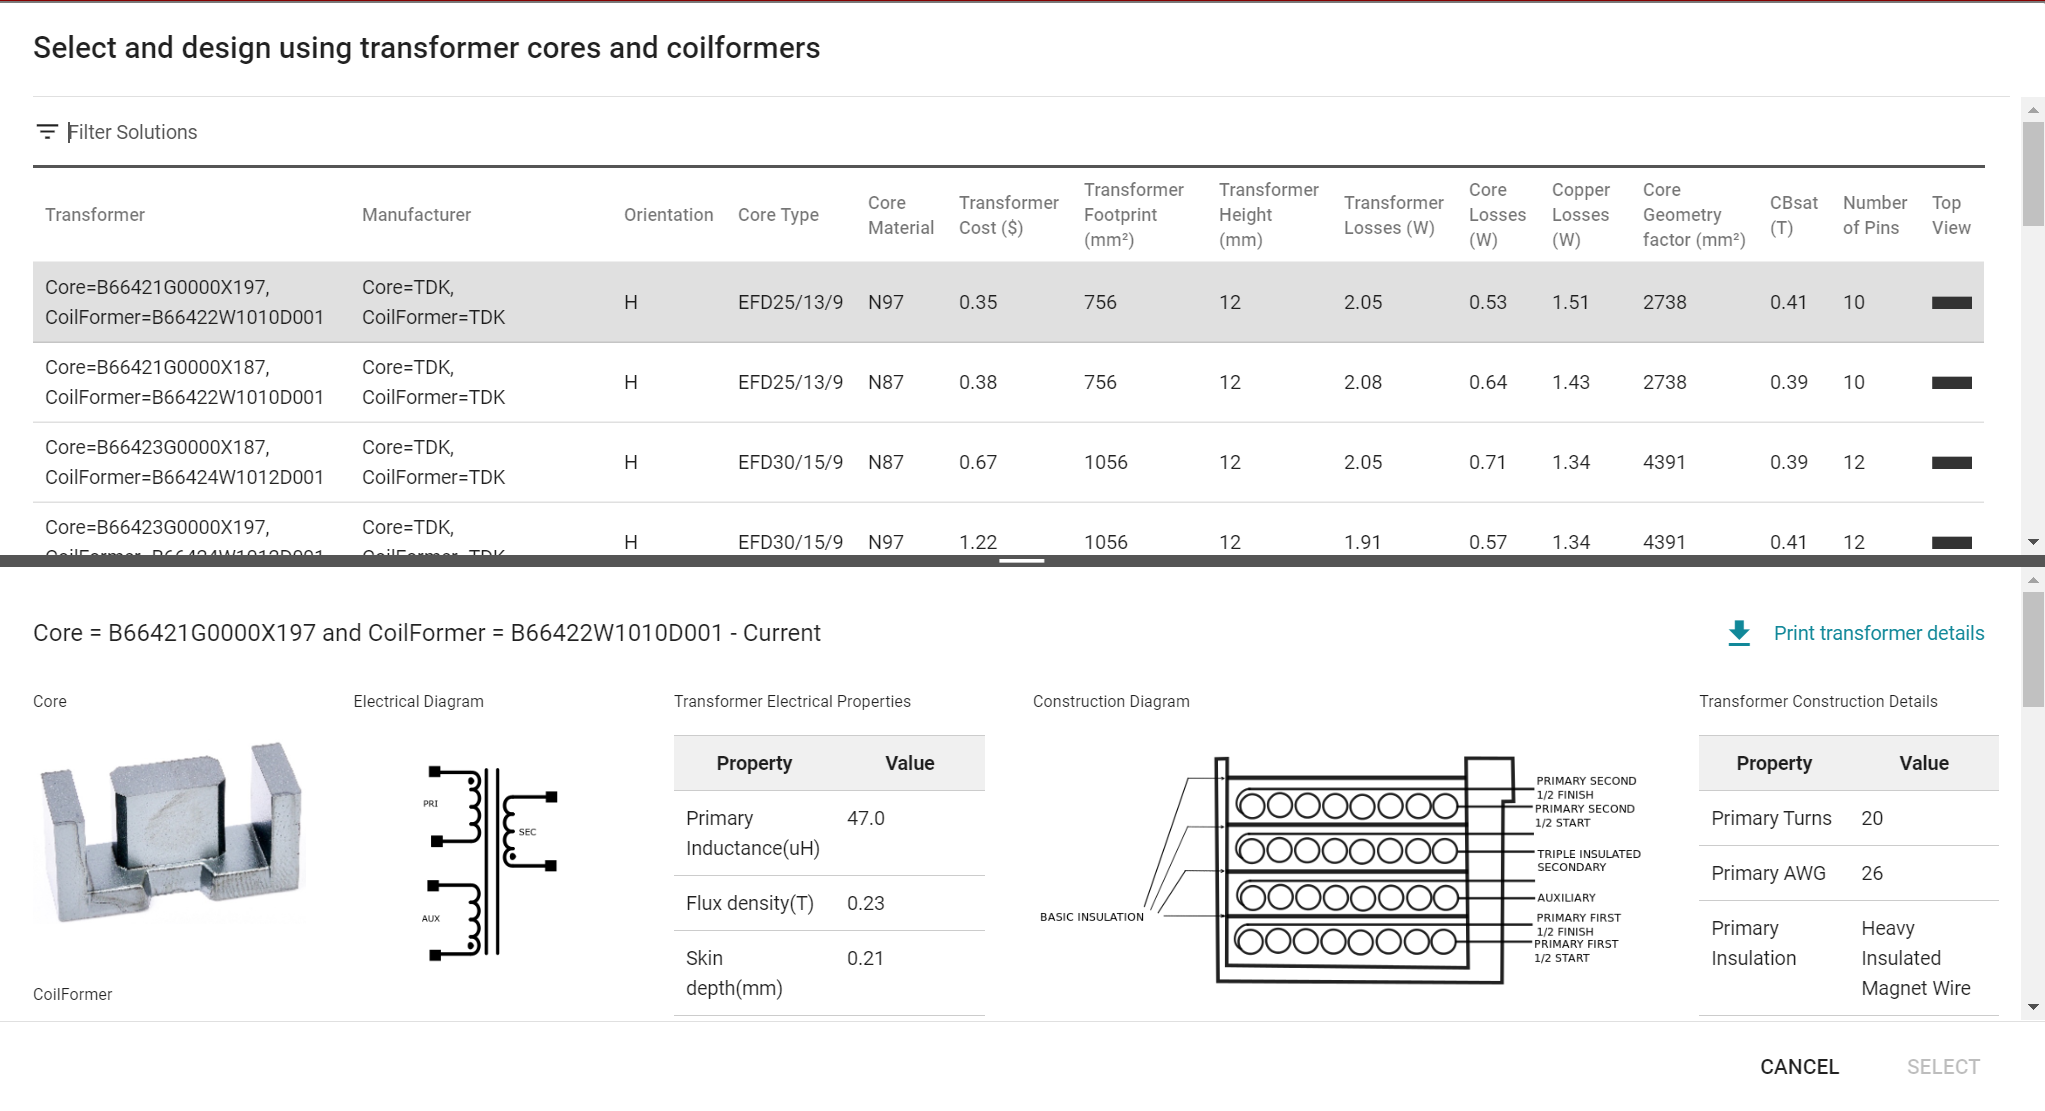
Task: Sort by Core Type column header
Action: pos(778,215)
